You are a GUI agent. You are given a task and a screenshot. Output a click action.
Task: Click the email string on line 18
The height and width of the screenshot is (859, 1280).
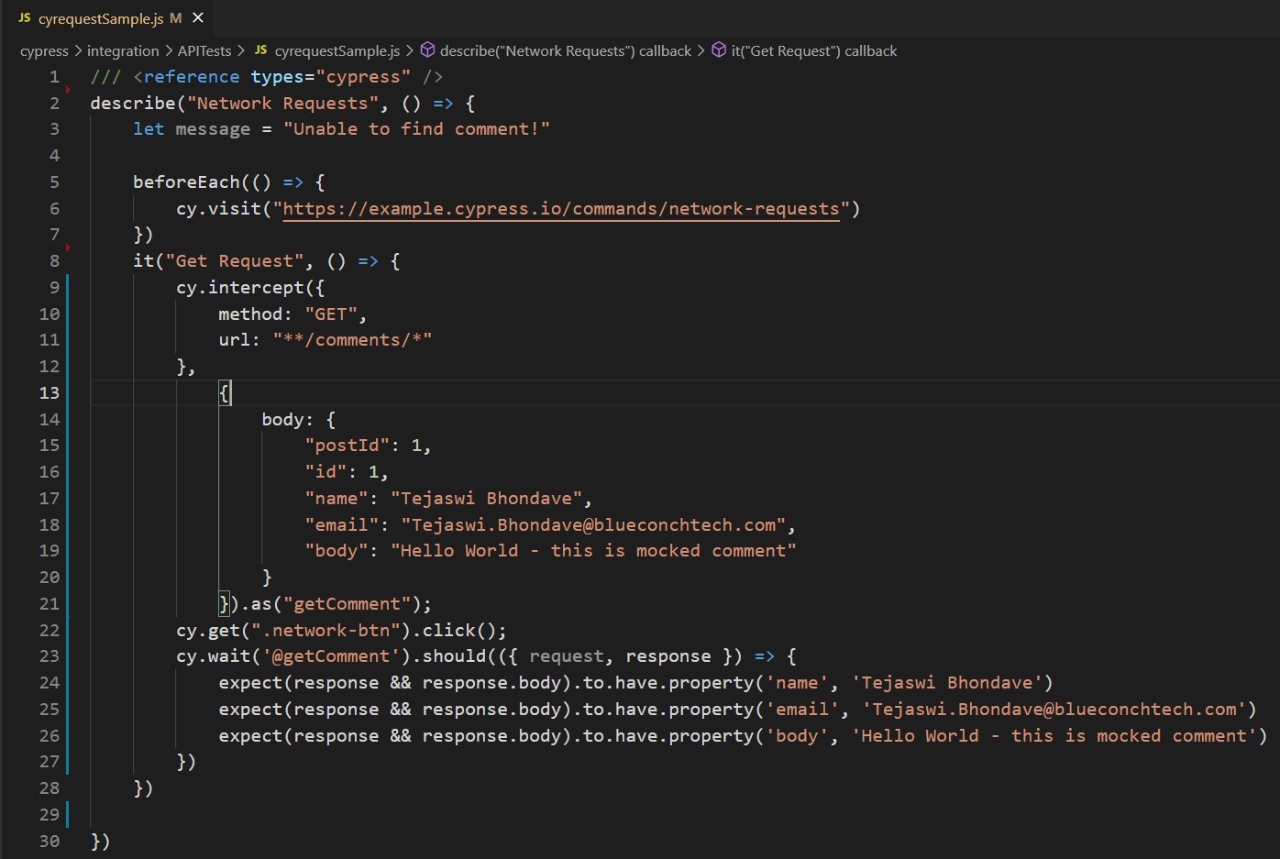[593, 525]
